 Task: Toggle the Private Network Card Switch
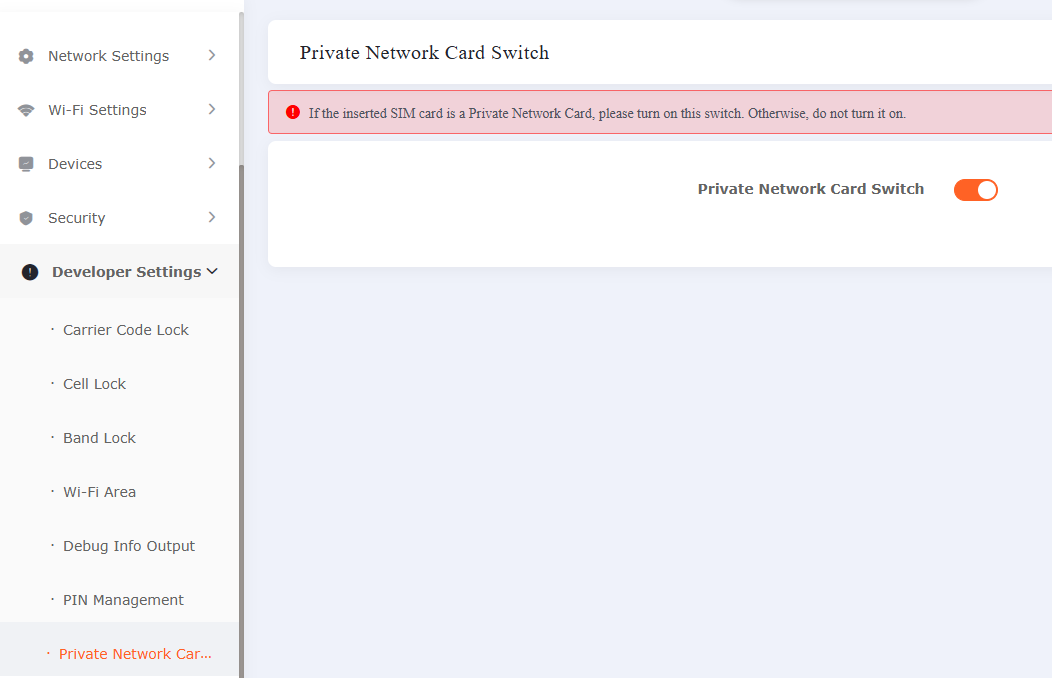(975, 190)
